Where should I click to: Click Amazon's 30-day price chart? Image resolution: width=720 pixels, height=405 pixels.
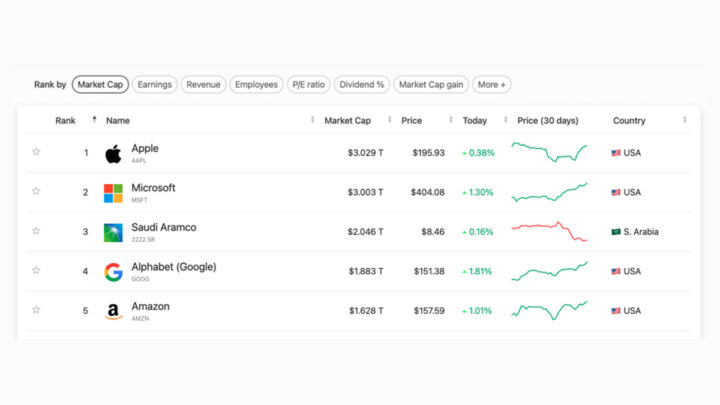click(x=549, y=310)
